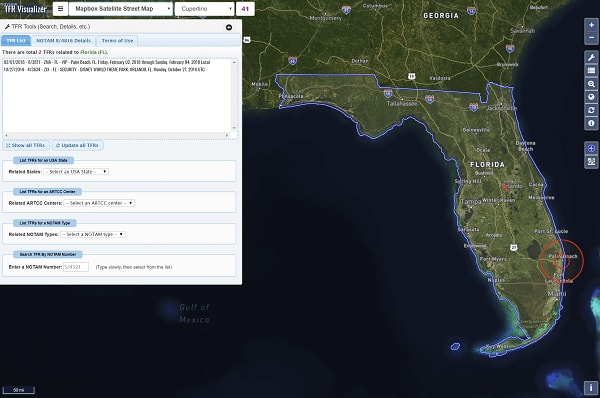Image resolution: width=600 pixels, height=398 pixels.
Task: Collapse the TFR Tools panel with arrow icon
Action: point(229,27)
